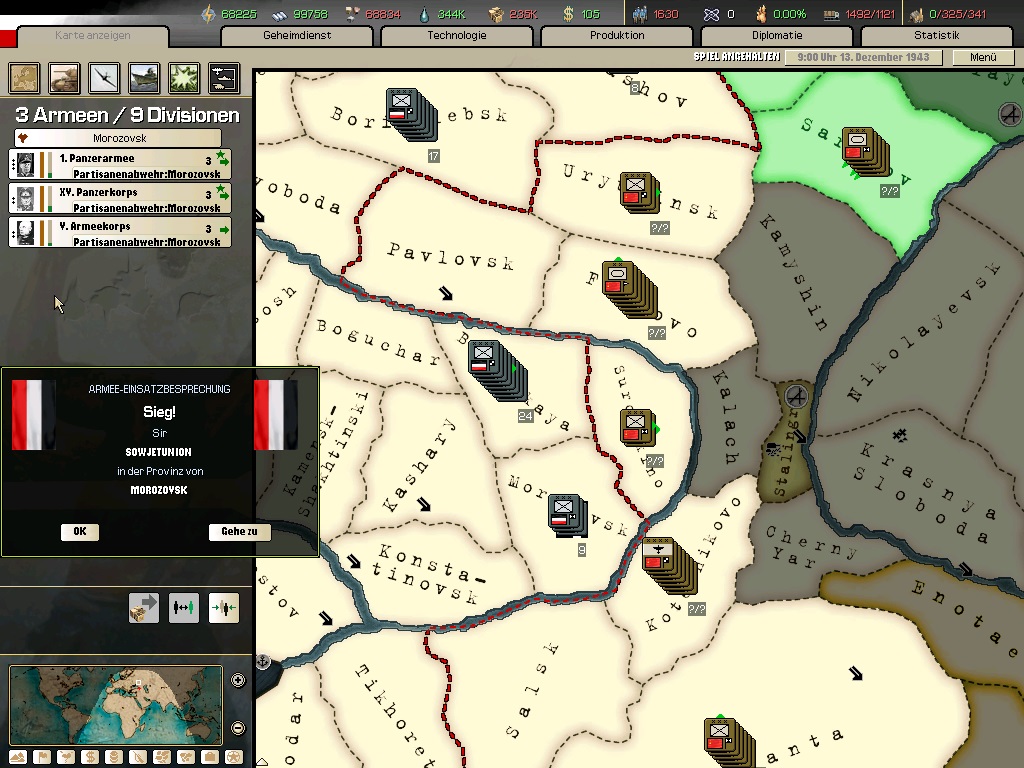
Task: Expand the XV. Panzerkorps unit entry
Action: [x=120, y=199]
